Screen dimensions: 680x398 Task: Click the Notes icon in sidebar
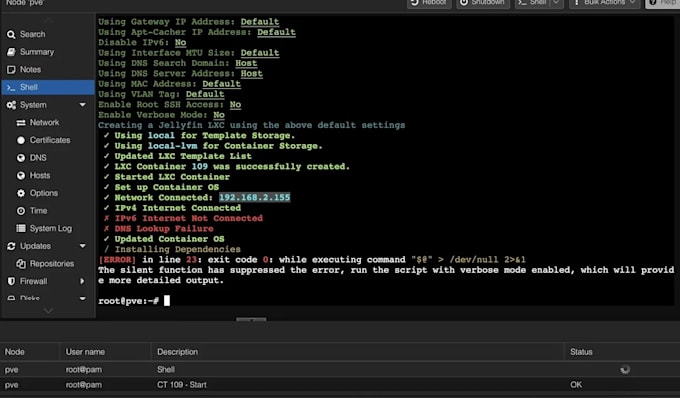[11, 69]
